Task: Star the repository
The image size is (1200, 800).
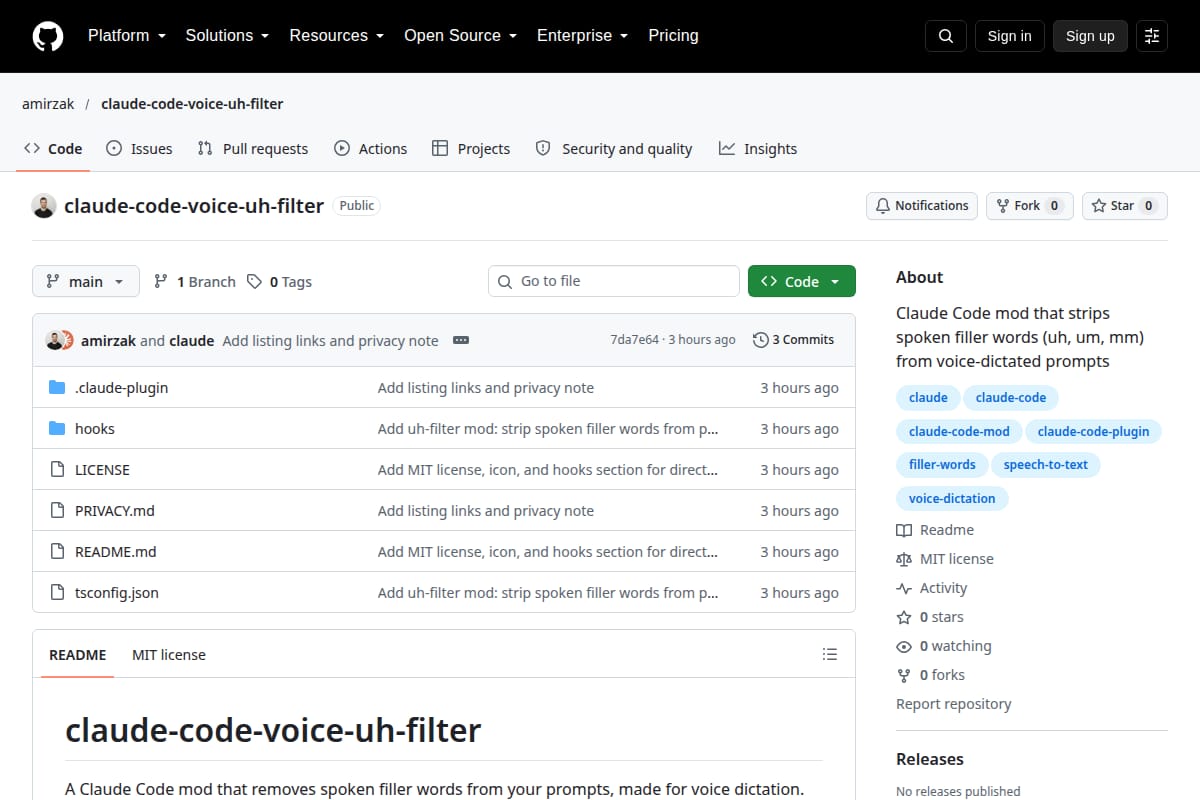Action: click(x=1125, y=206)
